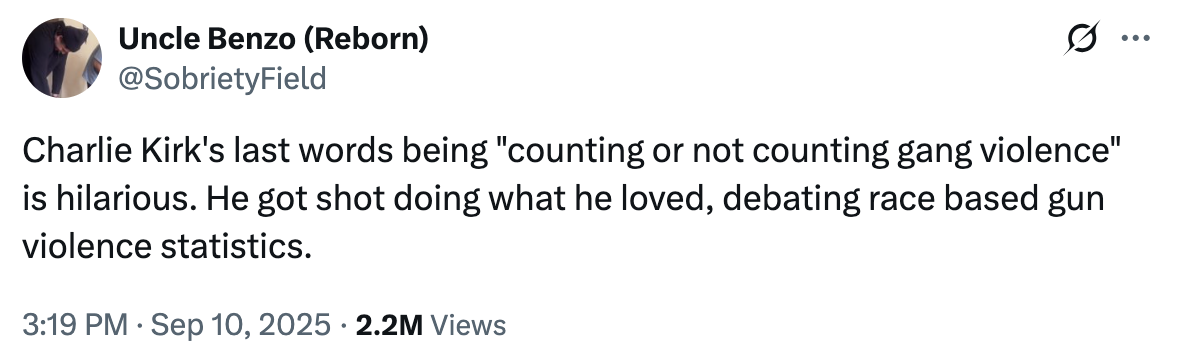Click Uncle Benzo's profile avatar picture
Viewport: 1178px width, 364px height.
(62, 58)
